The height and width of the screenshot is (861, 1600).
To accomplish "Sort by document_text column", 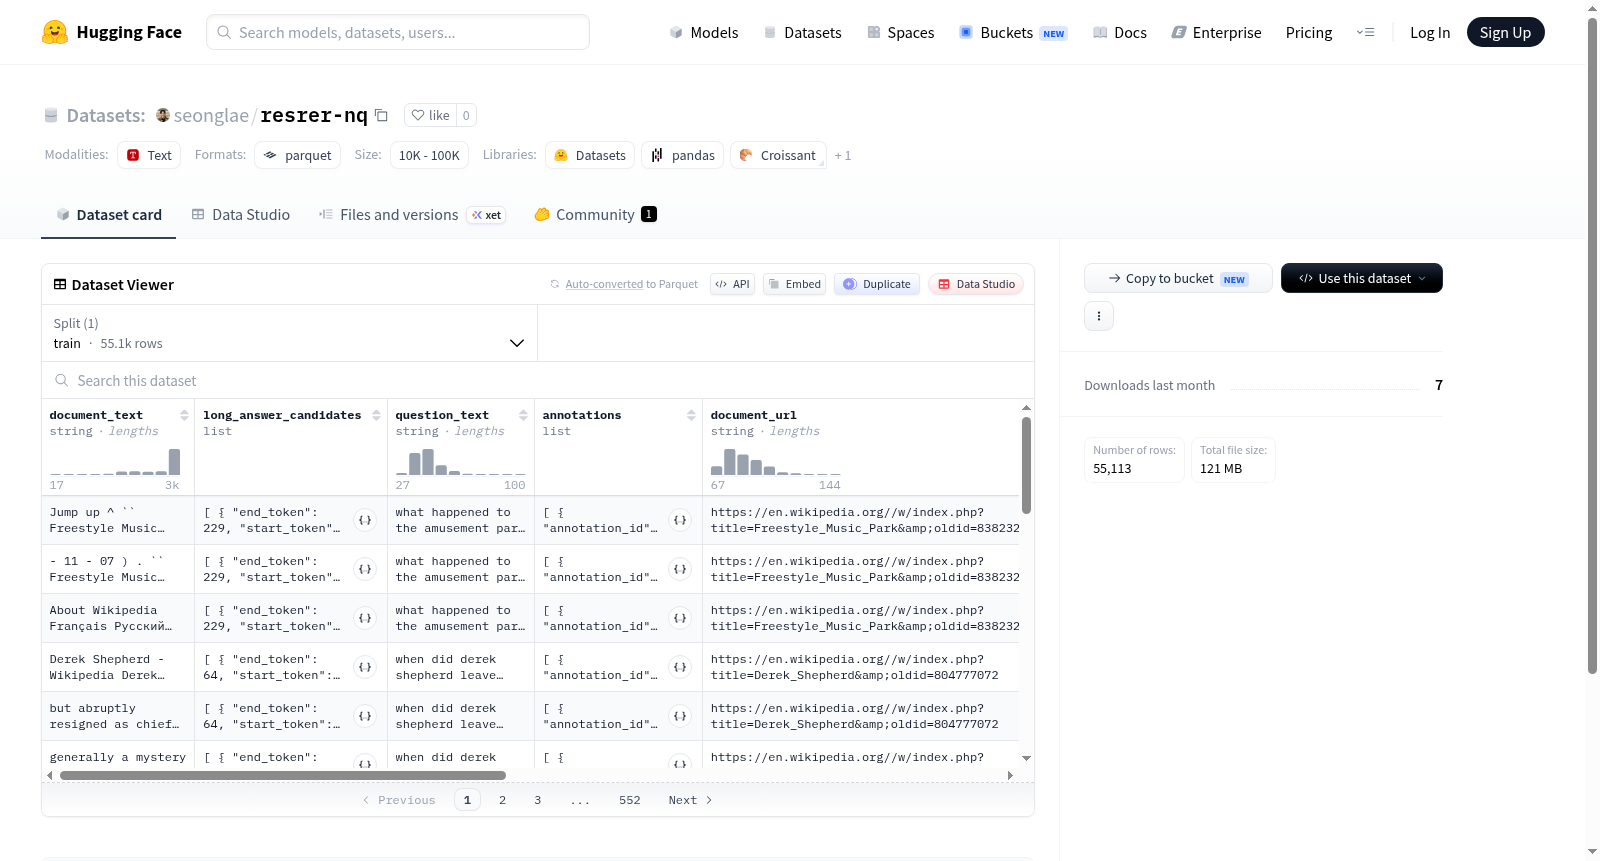I will click(184, 415).
